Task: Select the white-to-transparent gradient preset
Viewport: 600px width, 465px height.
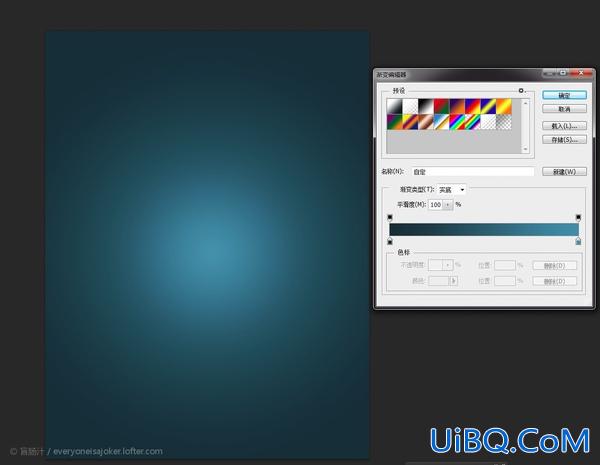Action: point(410,106)
